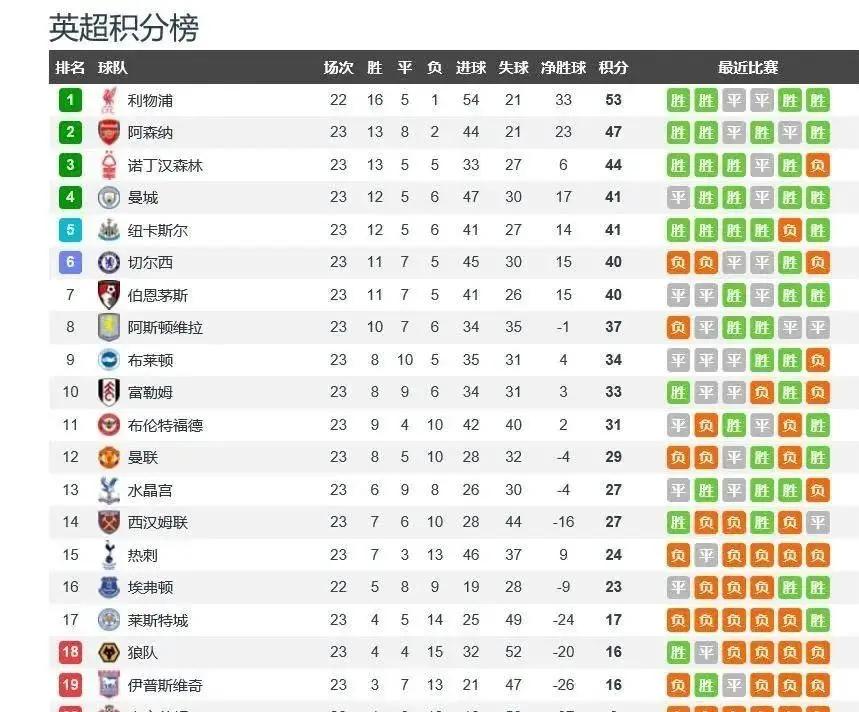Viewport: 859px width, 712px height.
Task: Sort table by 积分 column header
Action: [x=613, y=68]
